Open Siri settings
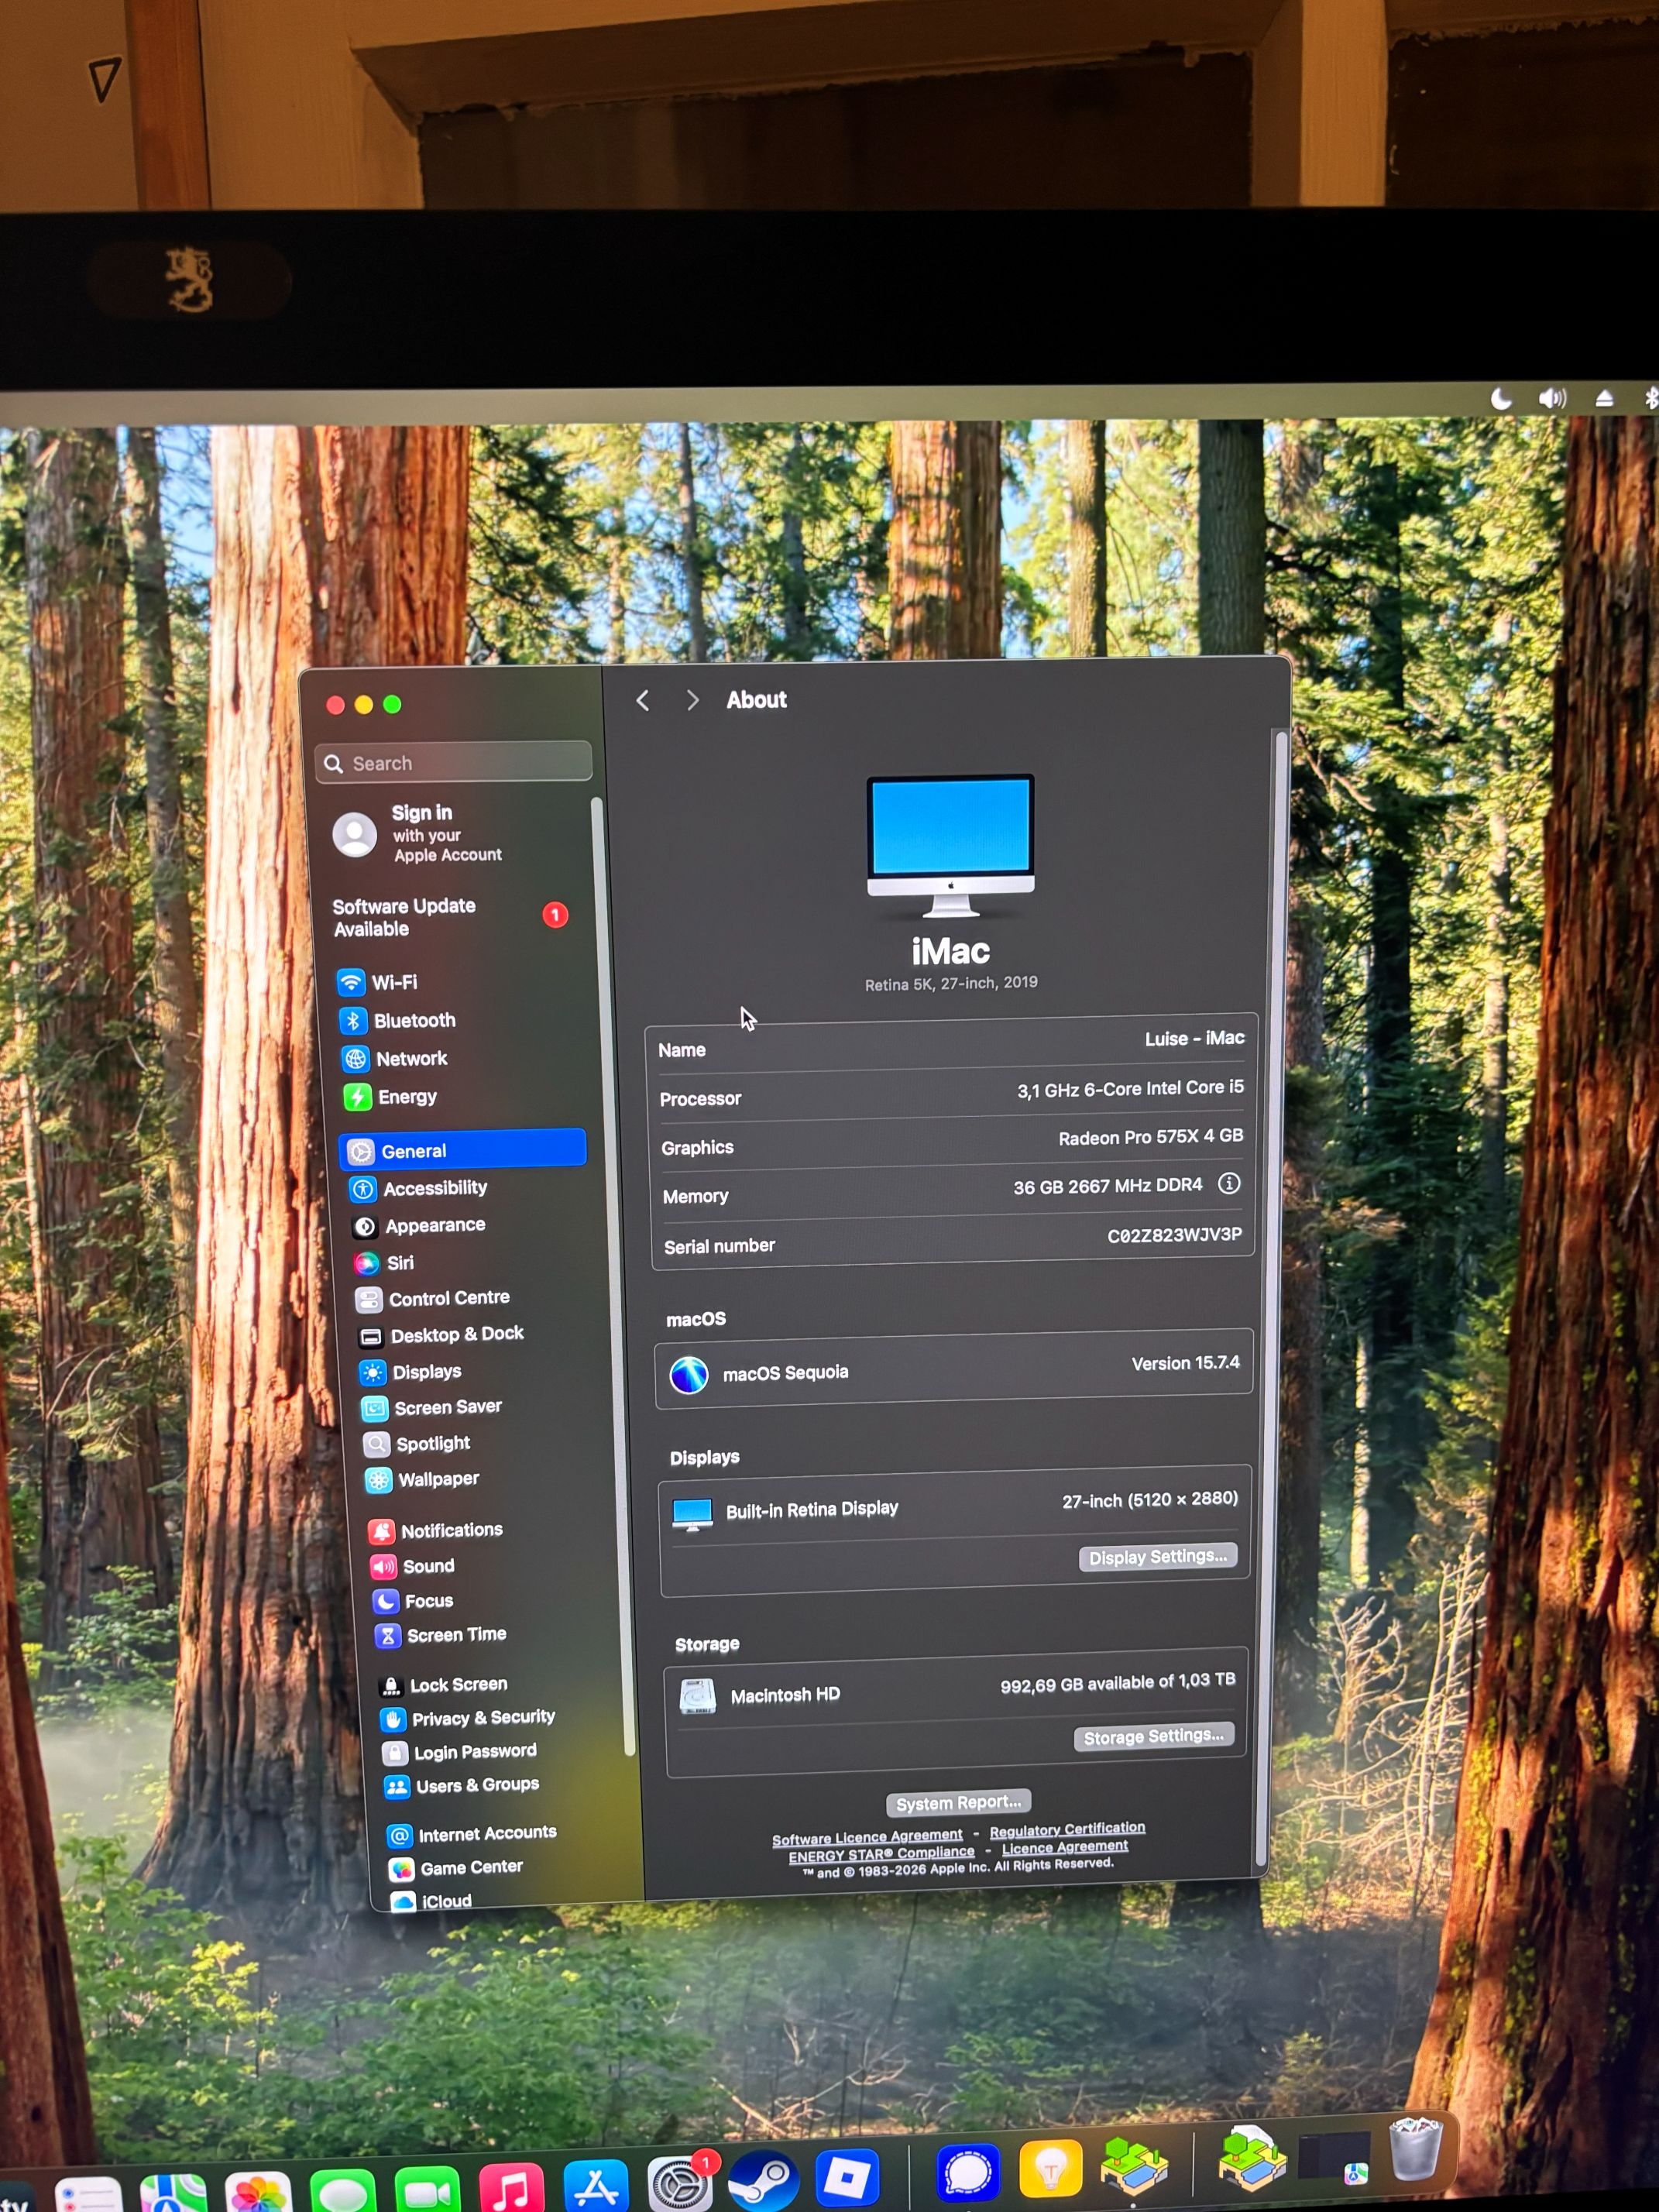 coord(399,1262)
